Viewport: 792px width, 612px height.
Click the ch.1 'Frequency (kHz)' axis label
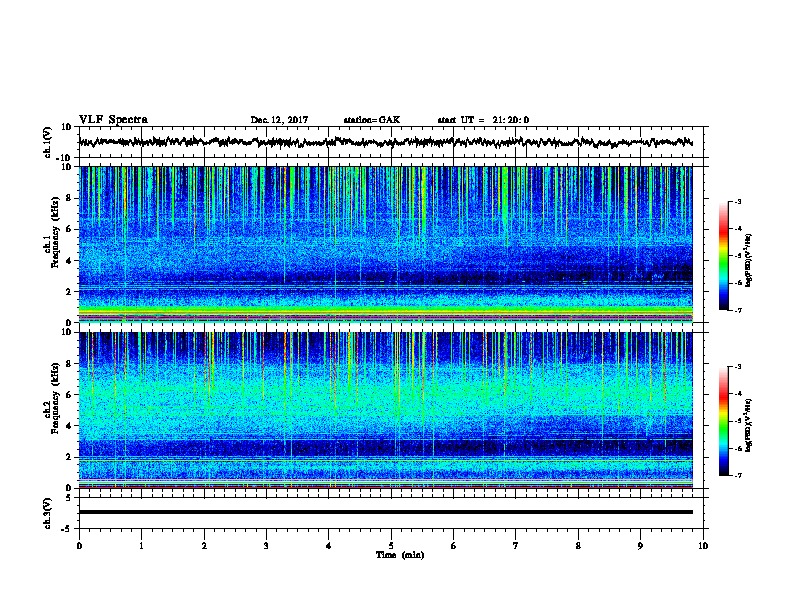55,231
